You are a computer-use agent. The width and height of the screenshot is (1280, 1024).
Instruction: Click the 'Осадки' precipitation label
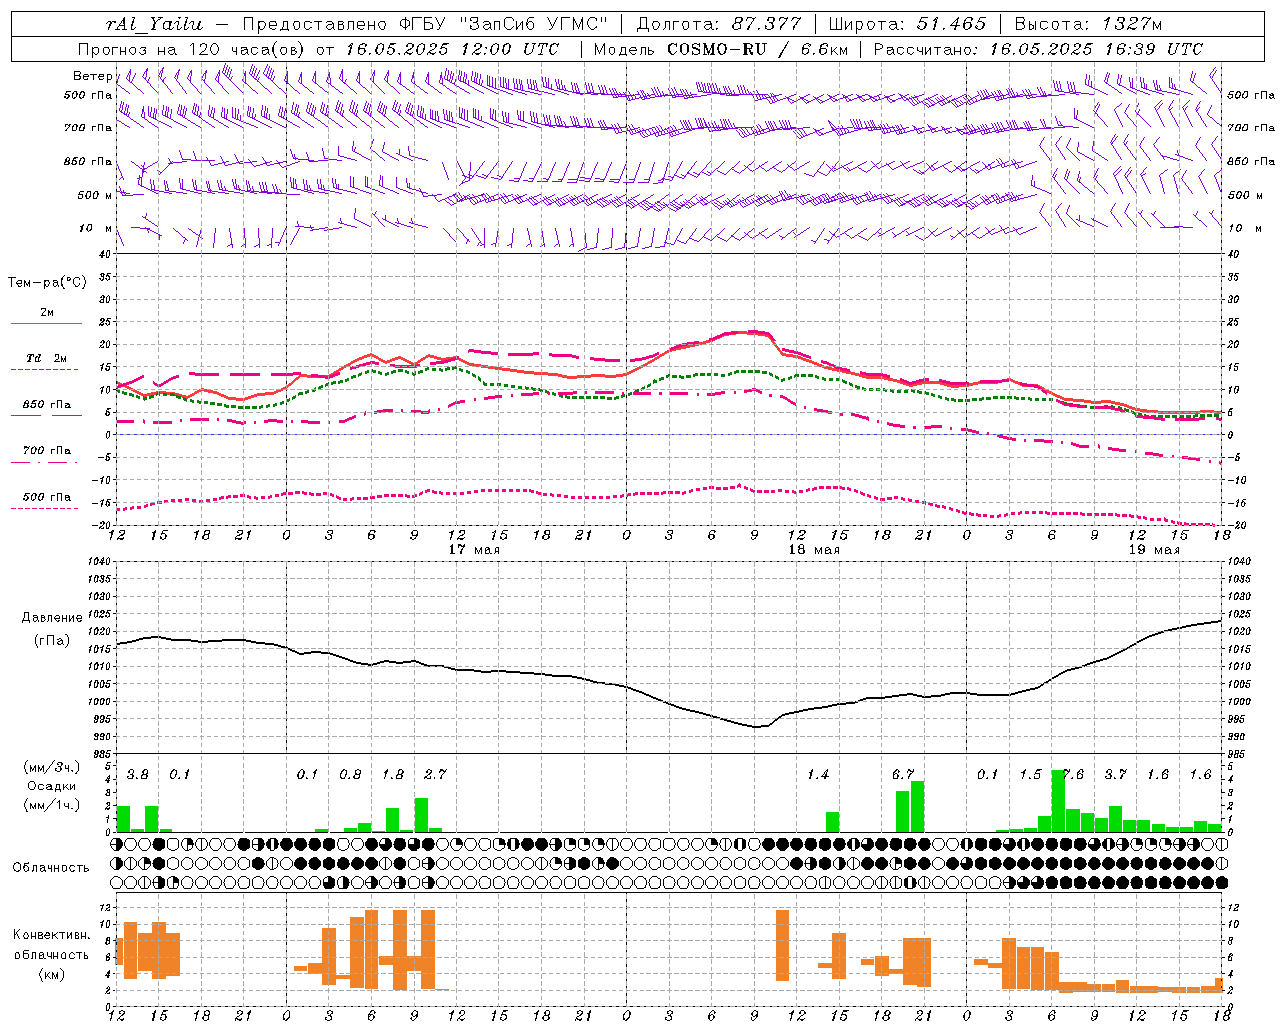pyautogui.click(x=51, y=786)
